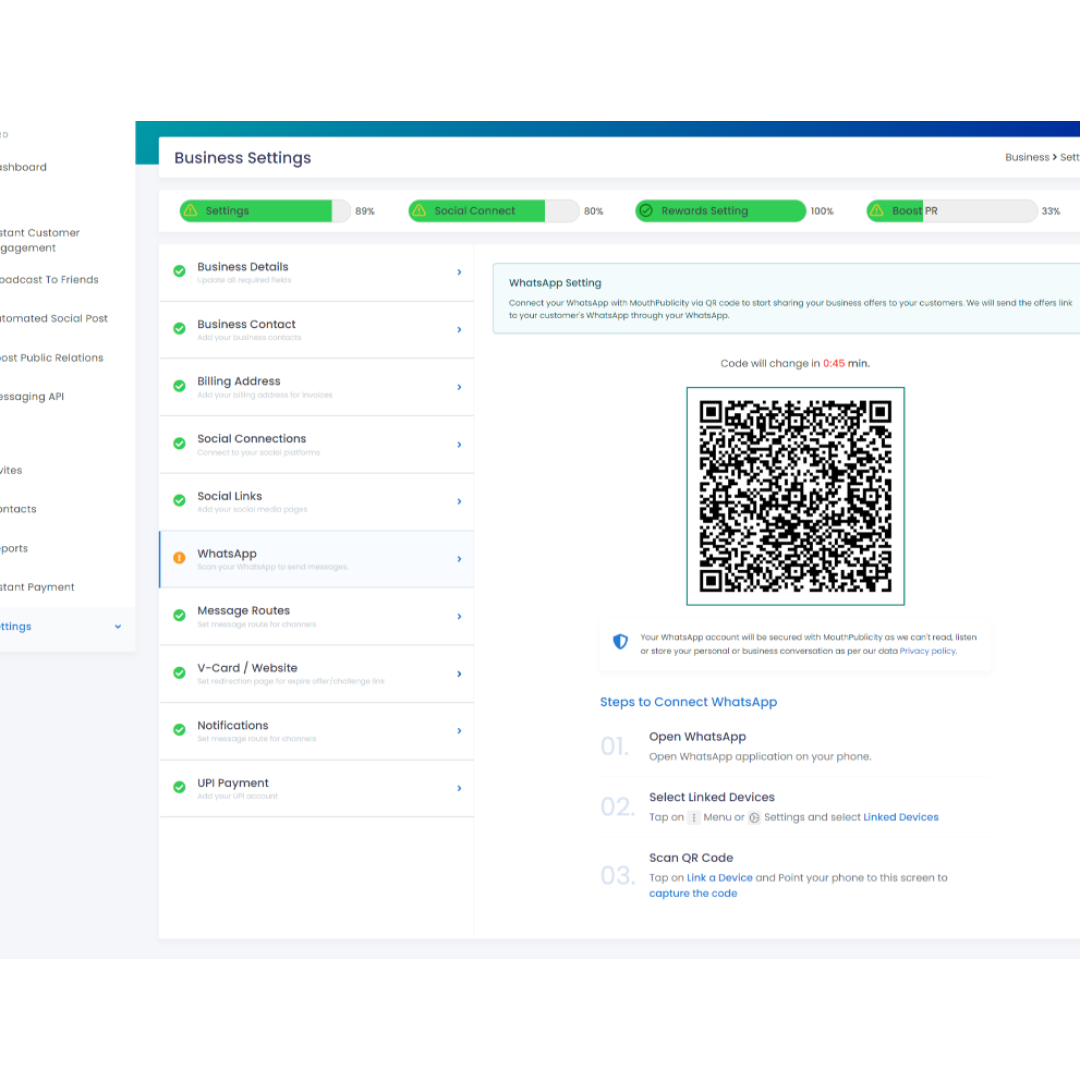
Task: Click the Business Settings page heading
Action: pos(242,158)
